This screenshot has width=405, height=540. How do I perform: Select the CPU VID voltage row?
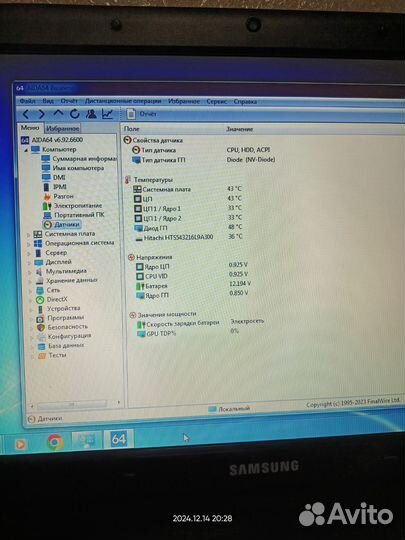192,276
